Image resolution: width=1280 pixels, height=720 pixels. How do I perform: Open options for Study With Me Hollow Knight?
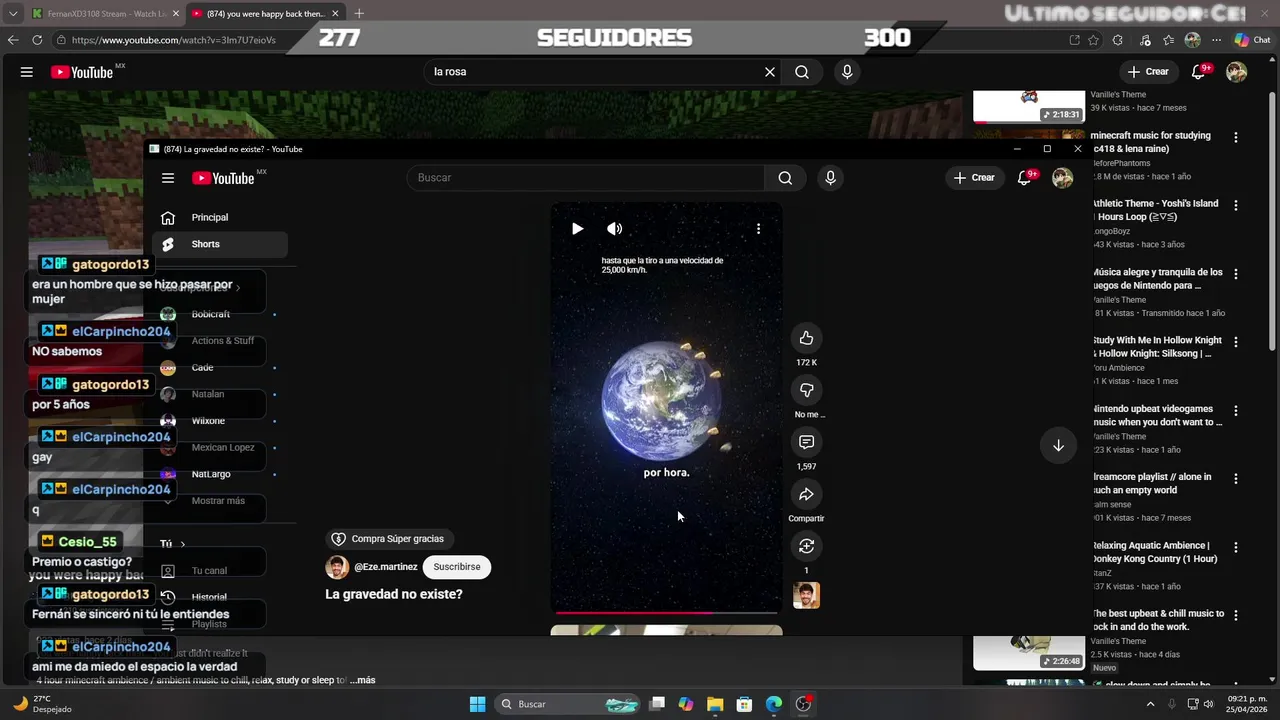pyautogui.click(x=1236, y=342)
